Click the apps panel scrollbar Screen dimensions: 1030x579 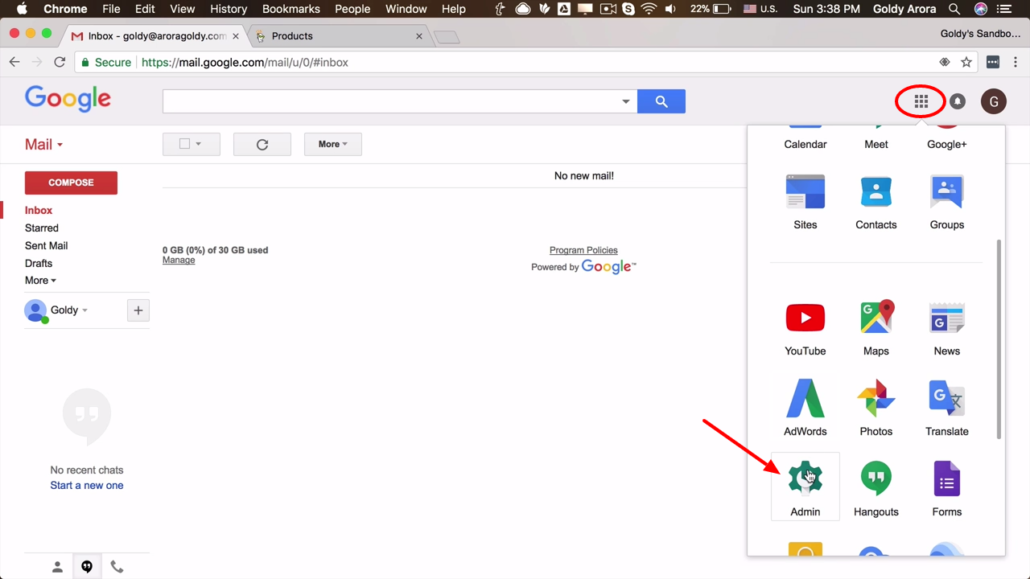(x=999, y=339)
